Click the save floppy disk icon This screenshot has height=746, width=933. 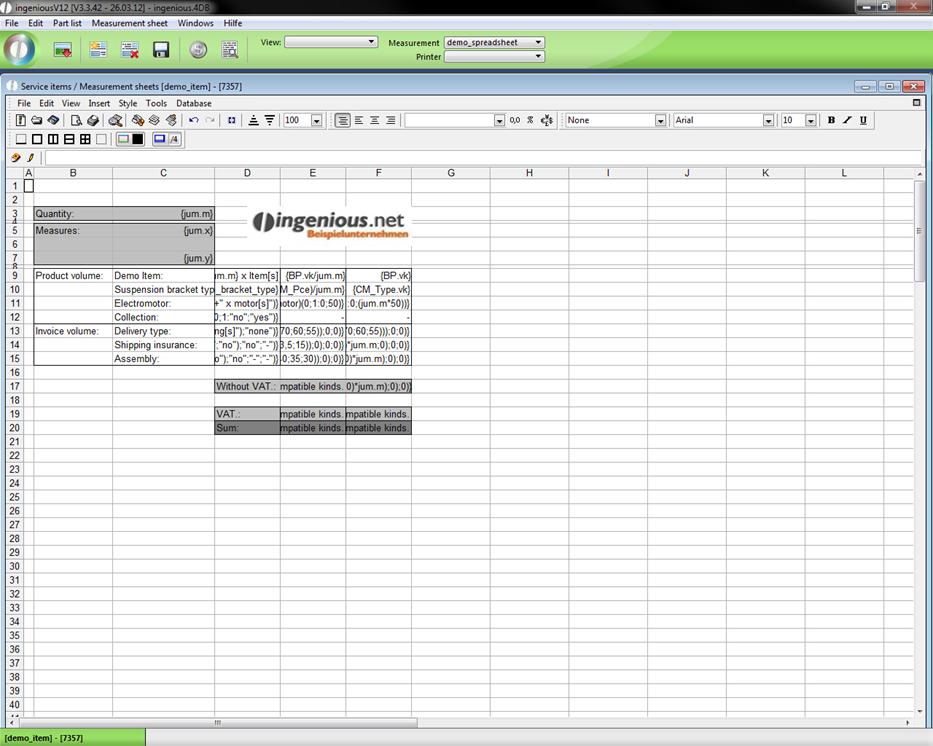[x=161, y=49]
